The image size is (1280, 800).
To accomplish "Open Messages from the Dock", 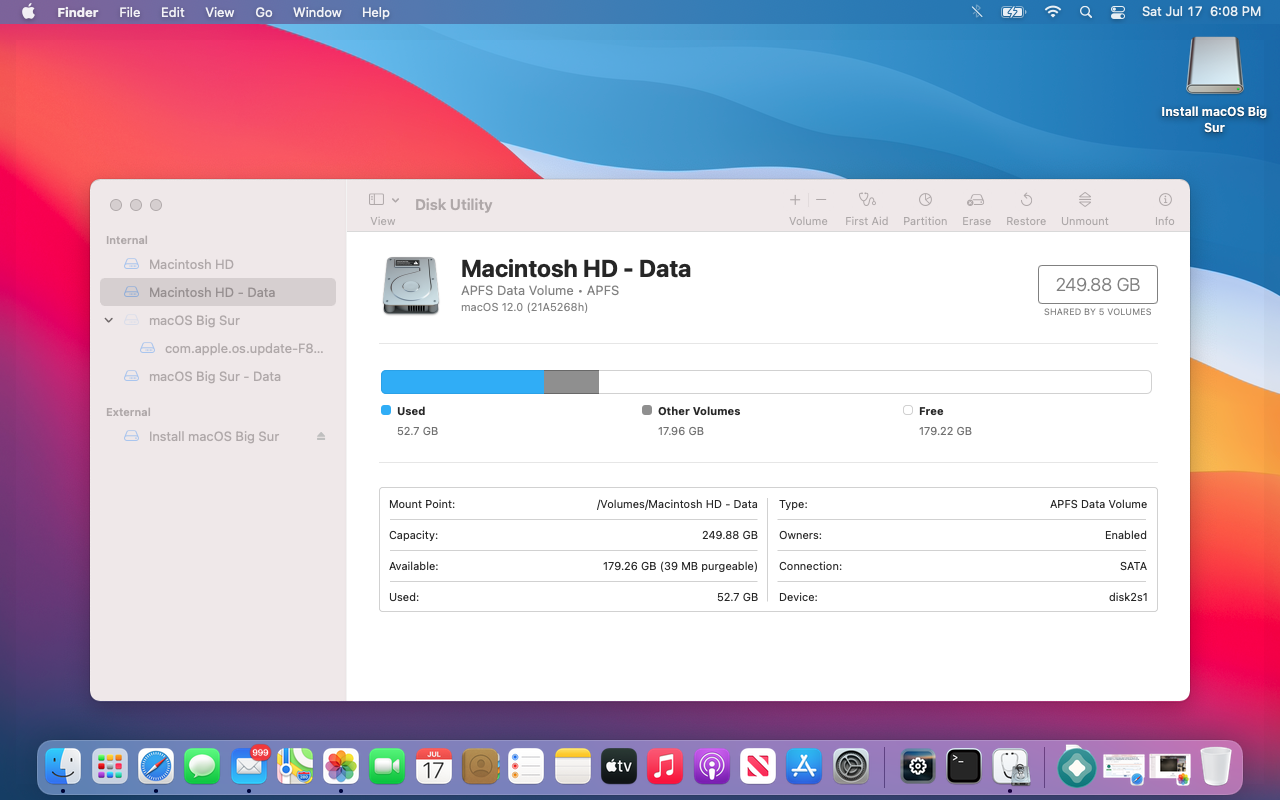I will [202, 767].
